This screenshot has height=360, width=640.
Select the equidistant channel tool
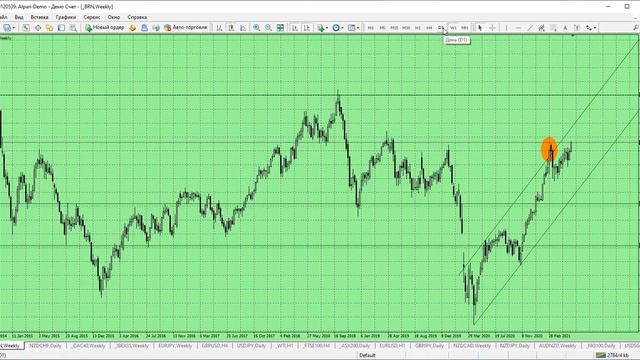[542, 28]
